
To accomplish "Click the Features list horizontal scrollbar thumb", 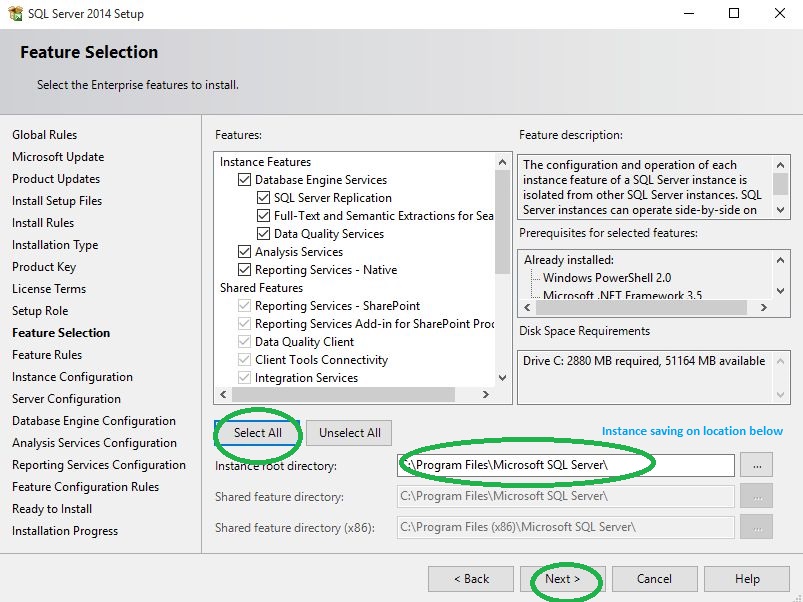I will (x=343, y=394).
